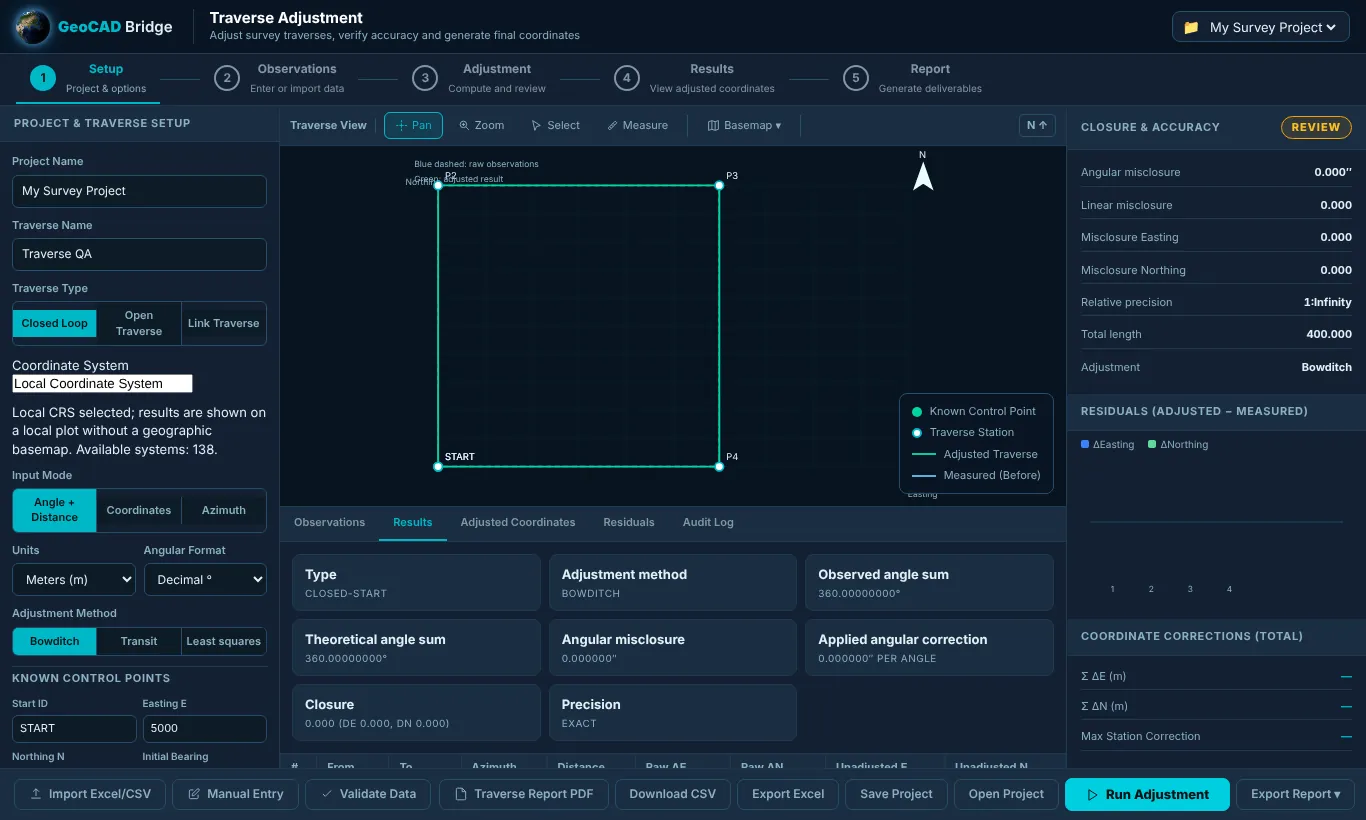Select Link Traverse type

(224, 323)
